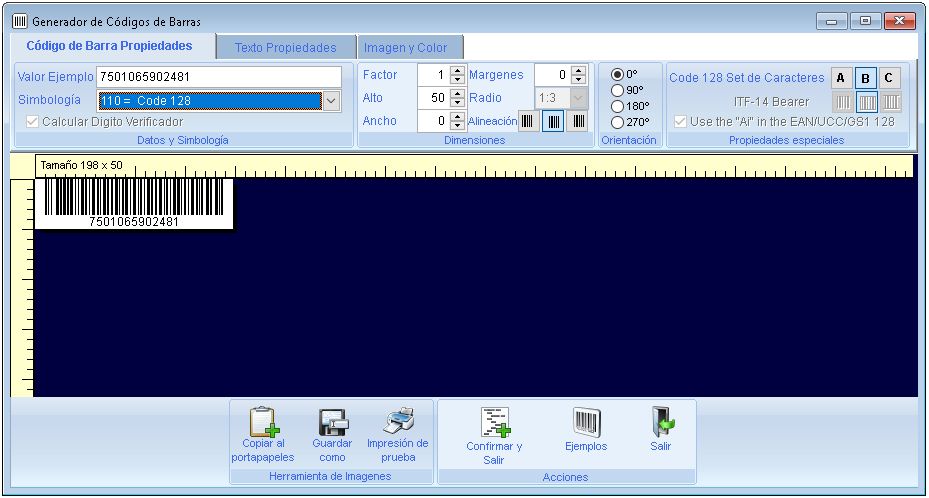The width and height of the screenshot is (929, 498).
Task: Select the 180° orientation option
Action: click(x=617, y=106)
